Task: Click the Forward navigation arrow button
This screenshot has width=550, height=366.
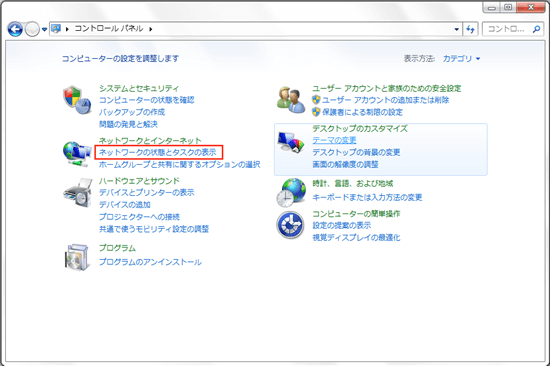Action: tap(32, 29)
